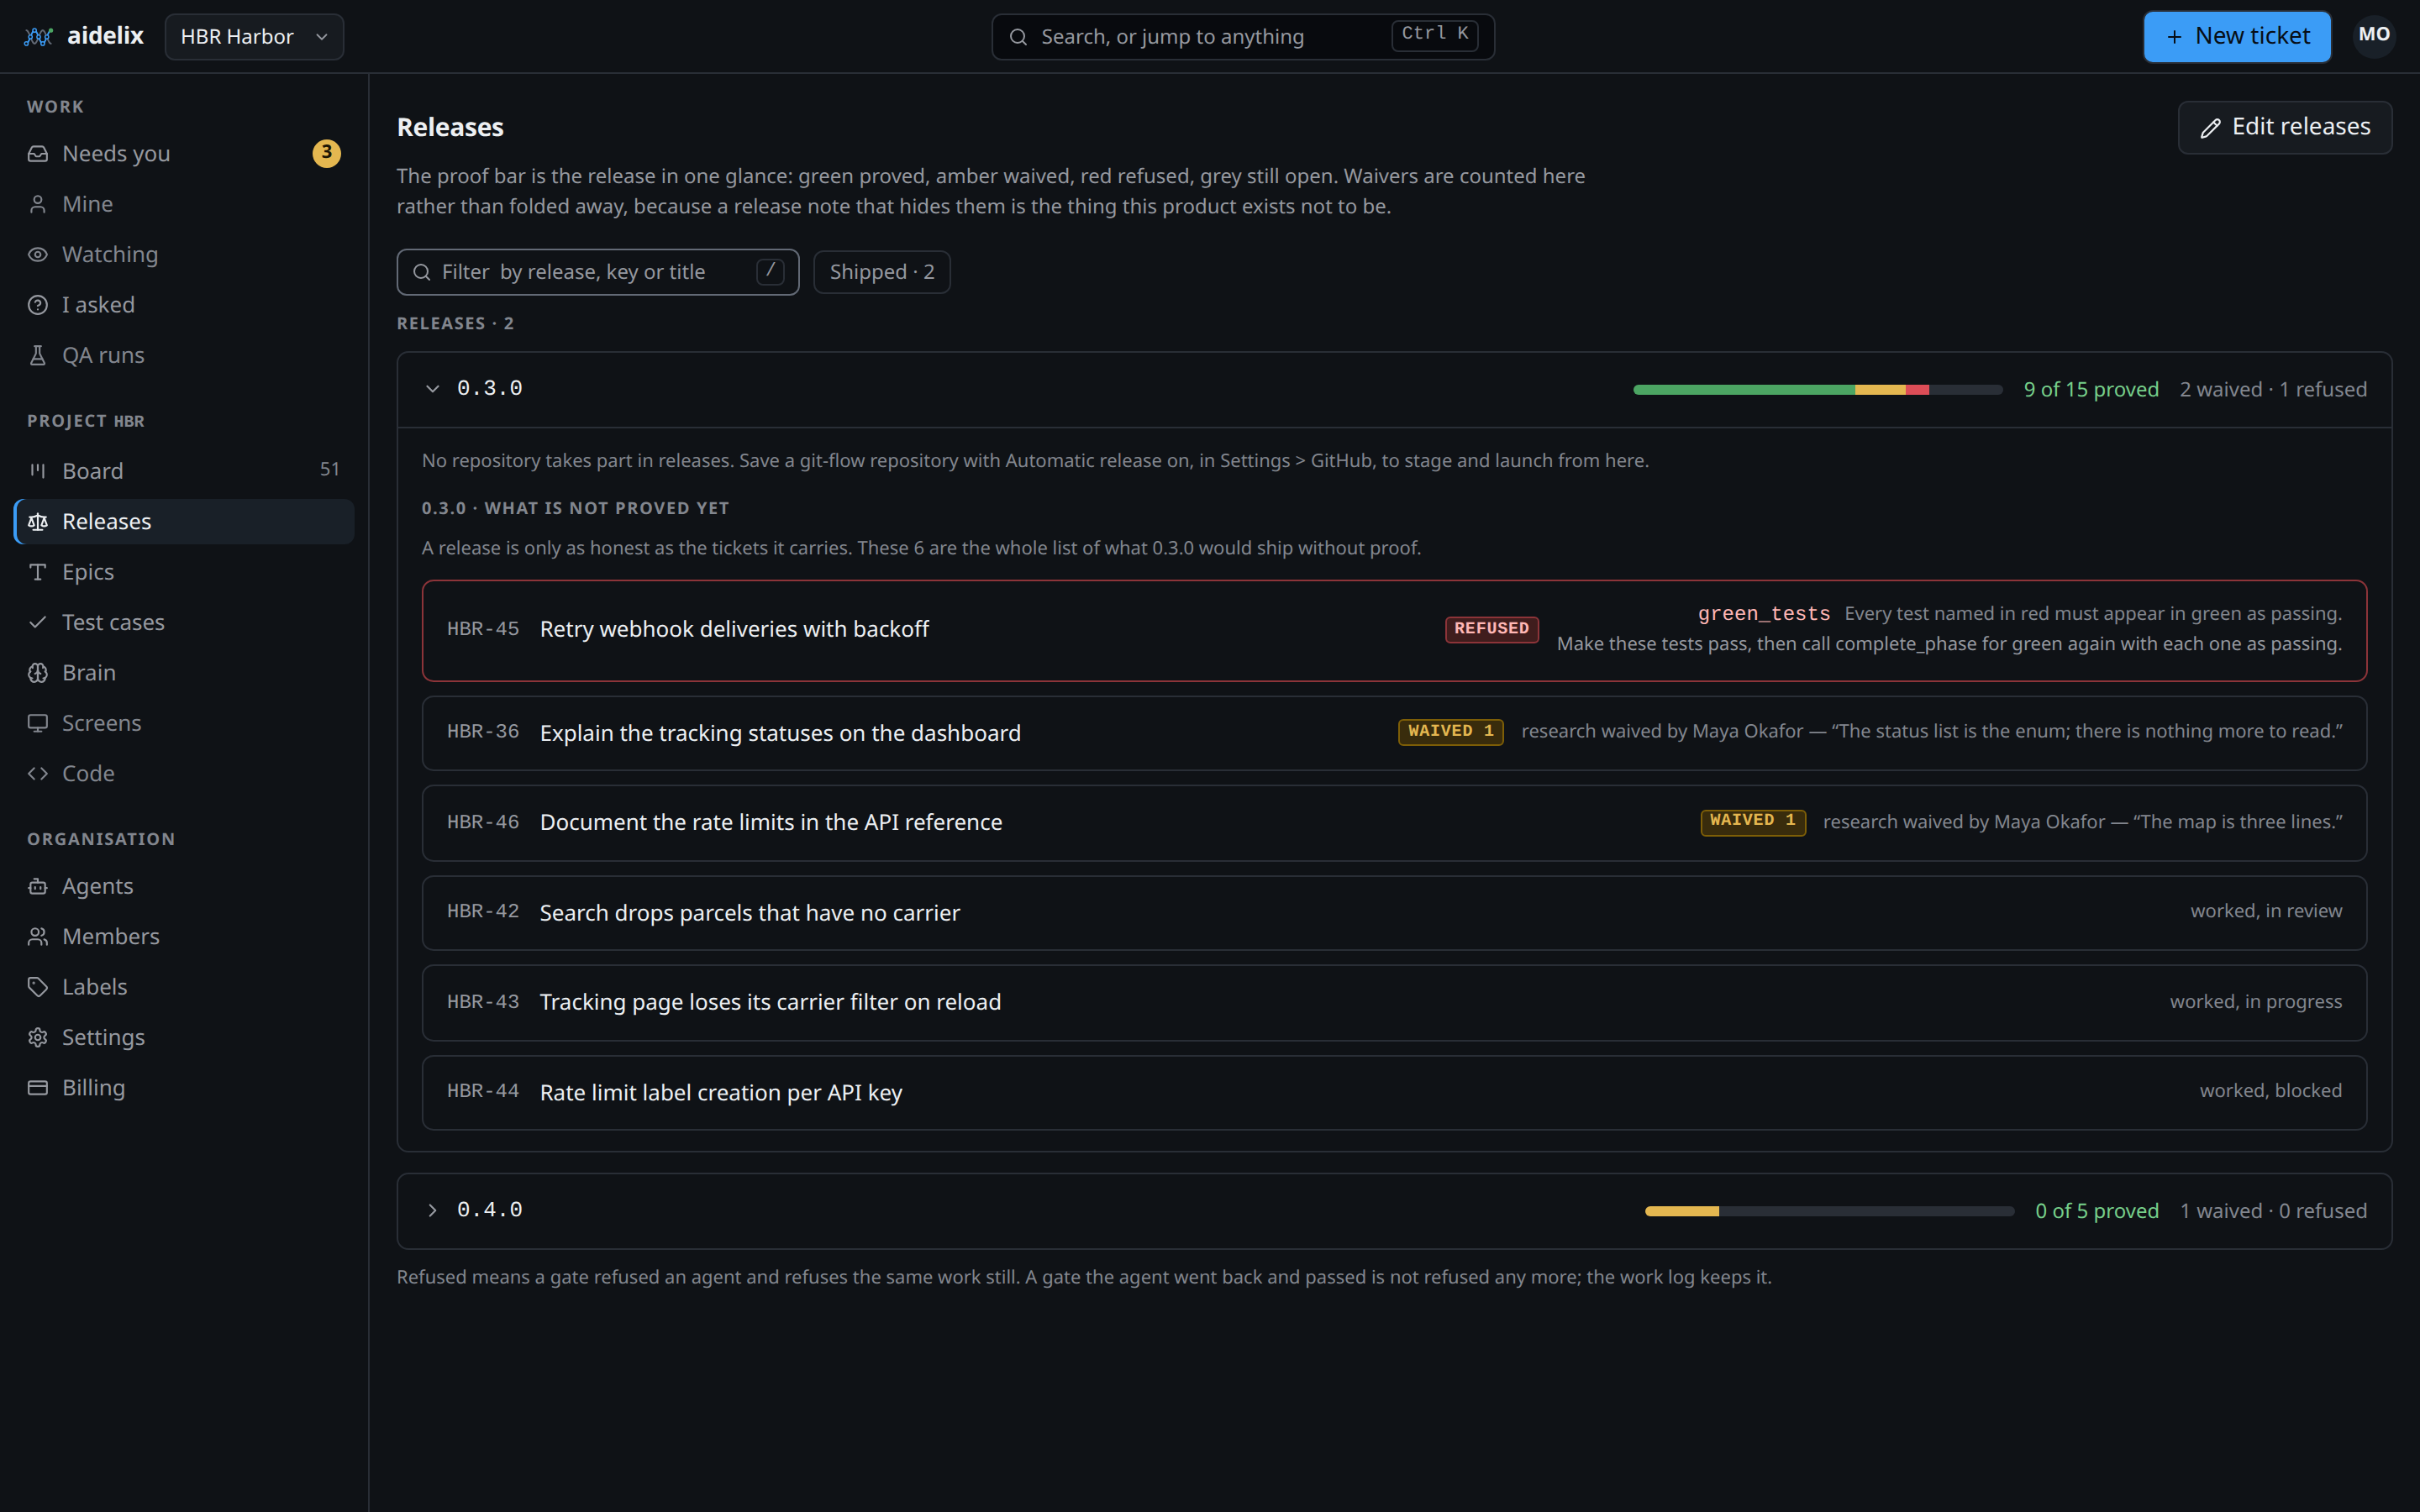The width and height of the screenshot is (2420, 1512).
Task: Focus the Filter by release field
Action: point(597,272)
